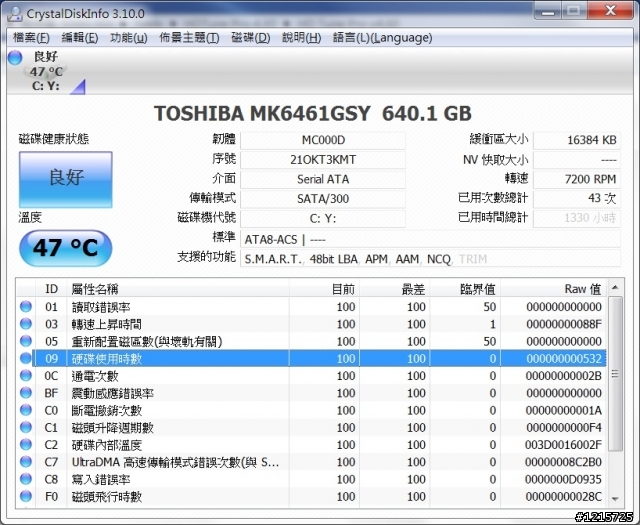The height and width of the screenshot is (525, 640).
Task: Select the blue disk status orb for C: Y:
Action: coord(15,58)
